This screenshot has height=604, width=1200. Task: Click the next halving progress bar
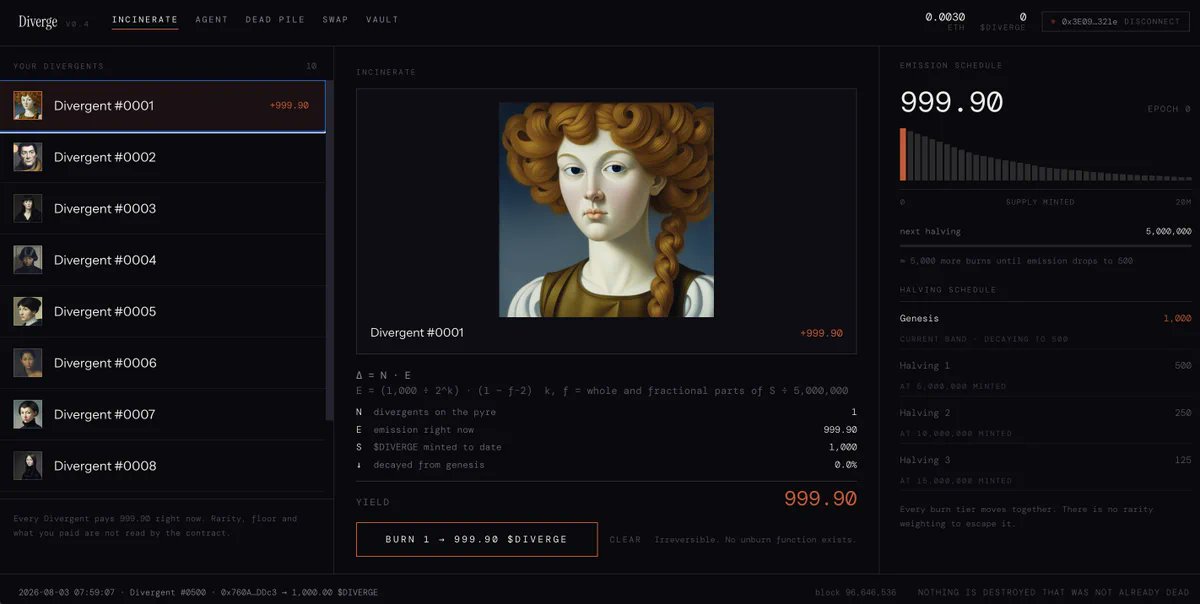point(1045,245)
